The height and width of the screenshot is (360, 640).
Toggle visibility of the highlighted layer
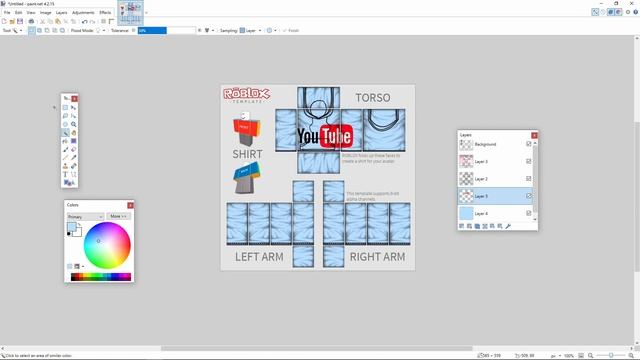click(529, 196)
